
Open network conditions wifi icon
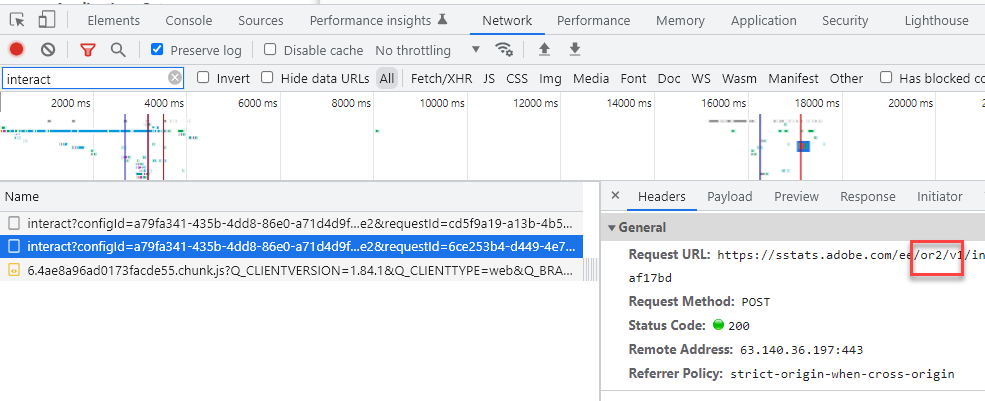505,50
